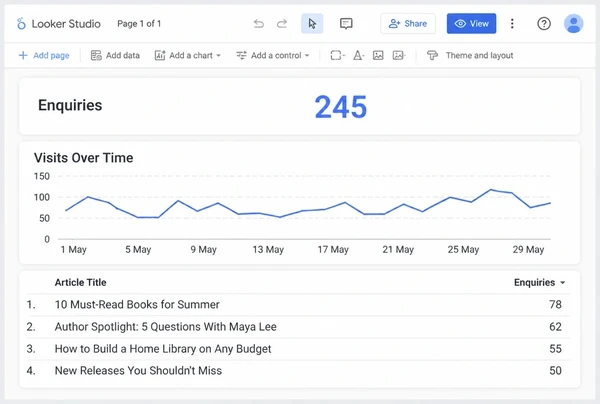Select the Enquiries scorecard value 245
Viewport: 600px width, 404px height.
[341, 107]
